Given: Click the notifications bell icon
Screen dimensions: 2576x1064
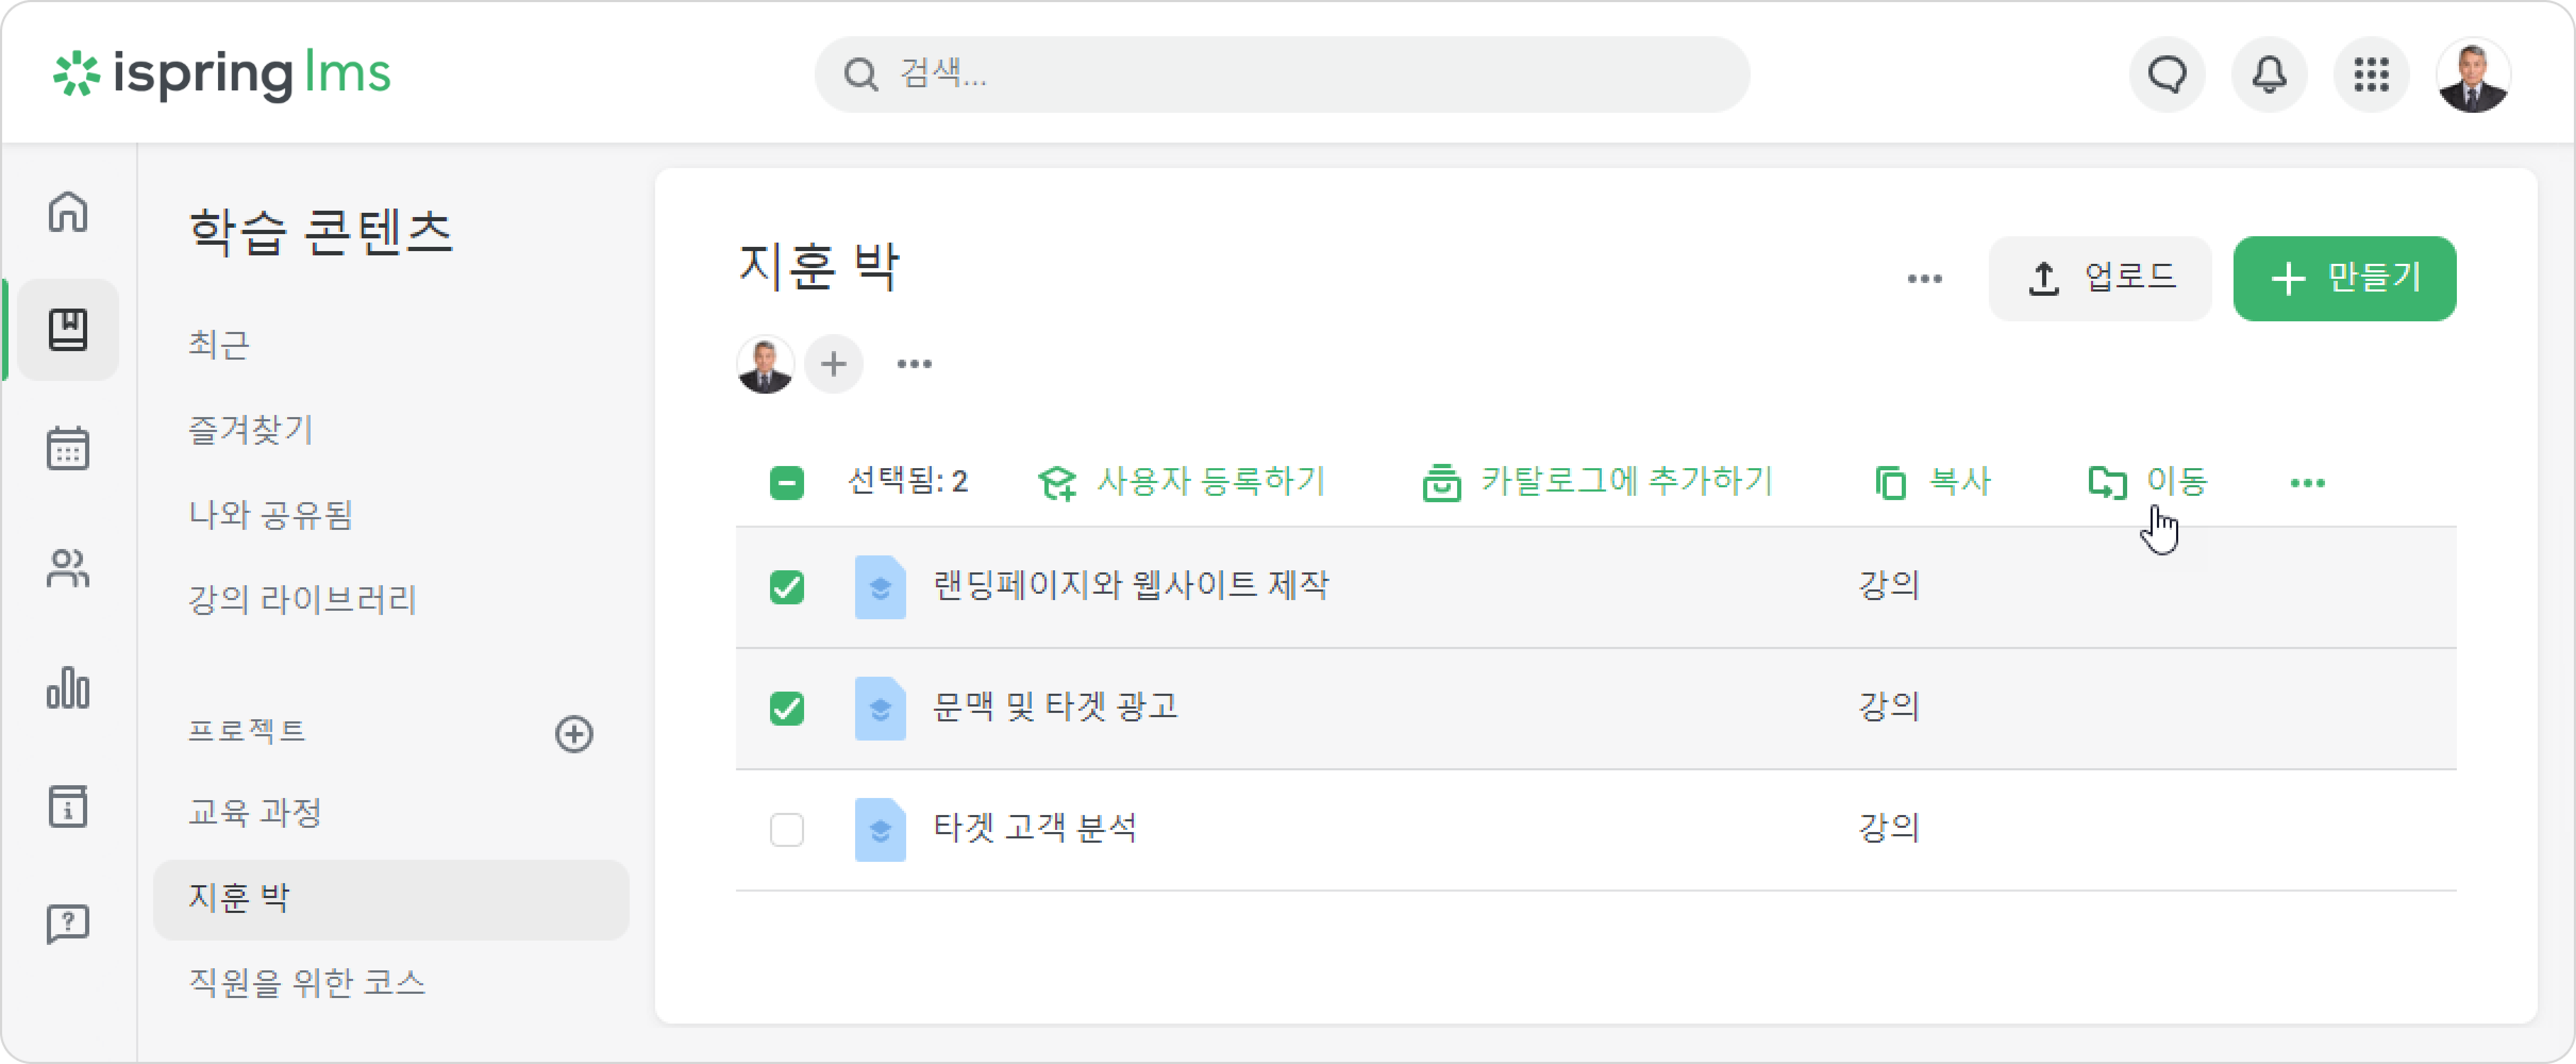Looking at the screenshot, I should [2269, 74].
